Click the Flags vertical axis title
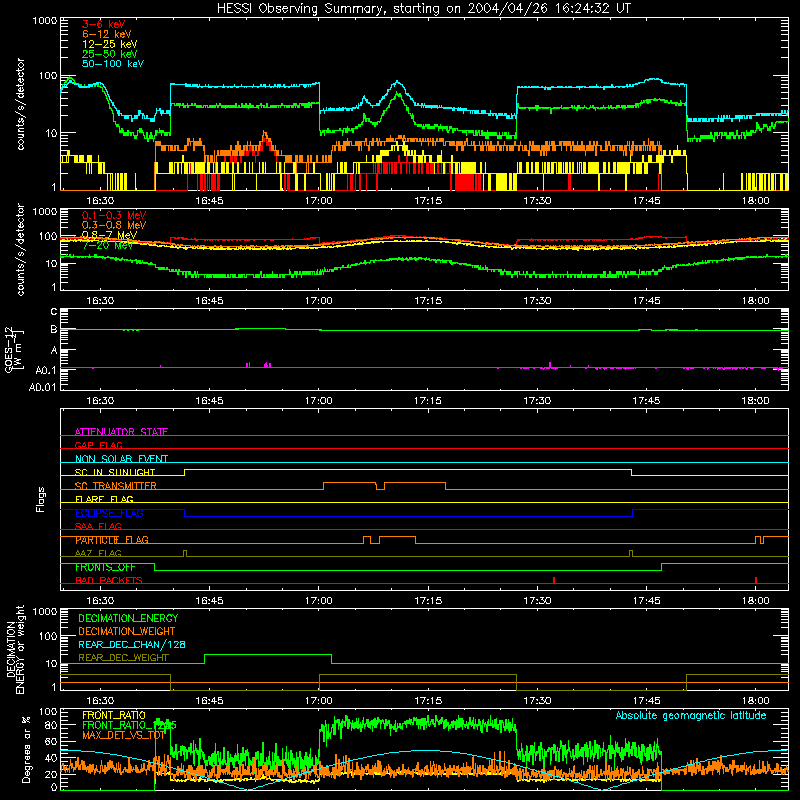Screen dimensions: 800x800 pyautogui.click(x=41, y=499)
